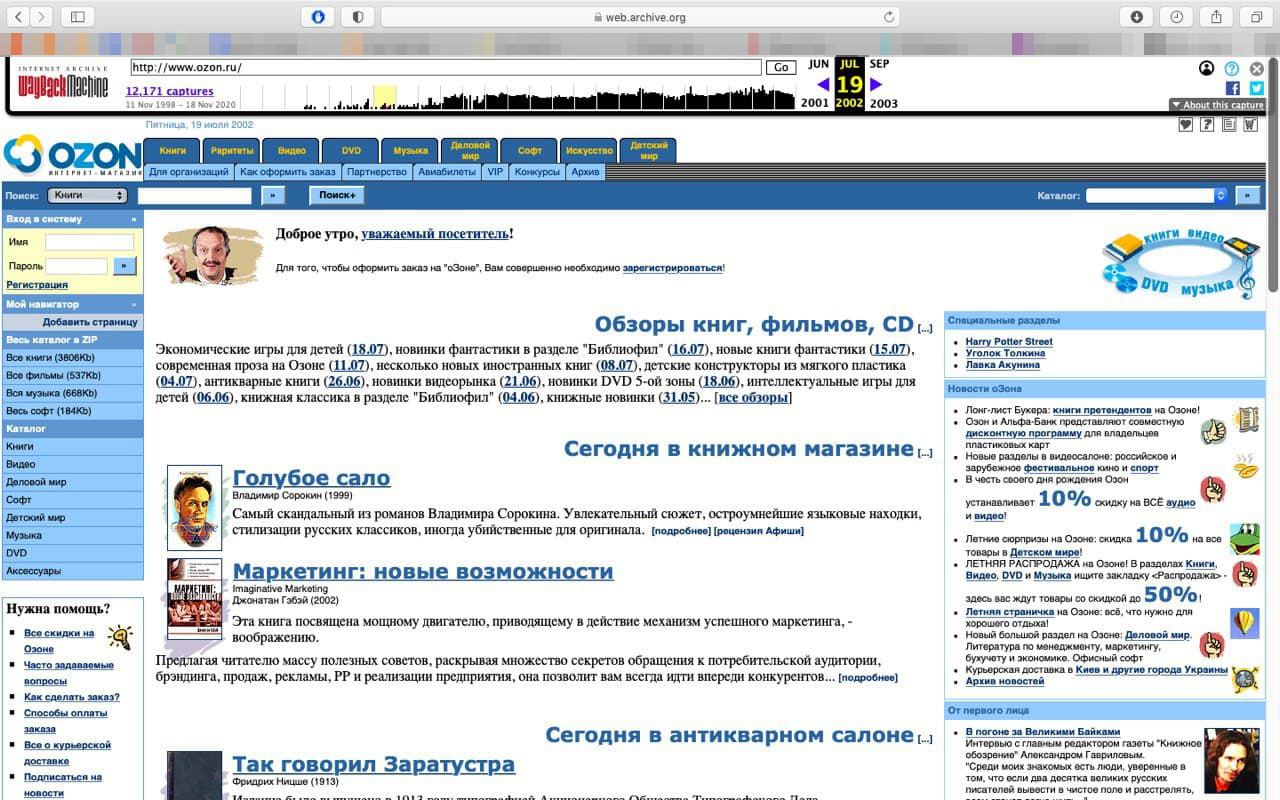The height and width of the screenshot is (800, 1280).
Task: Open the Share menu icon
Action: (x=1217, y=17)
